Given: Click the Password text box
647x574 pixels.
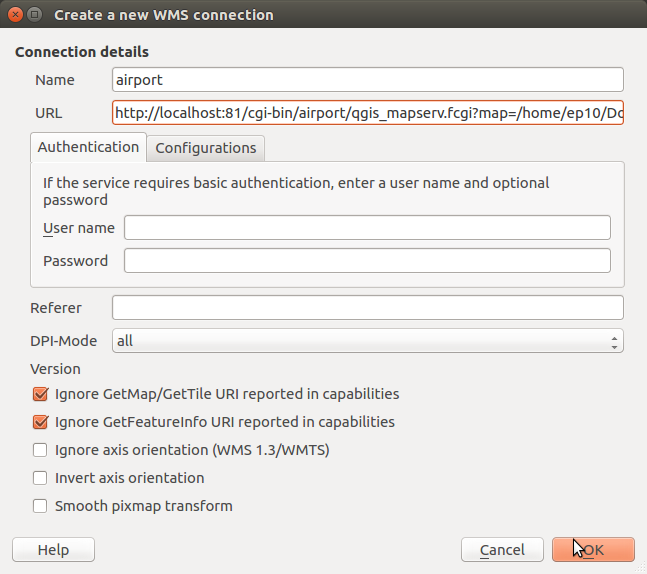Looking at the screenshot, I should click(367, 261).
